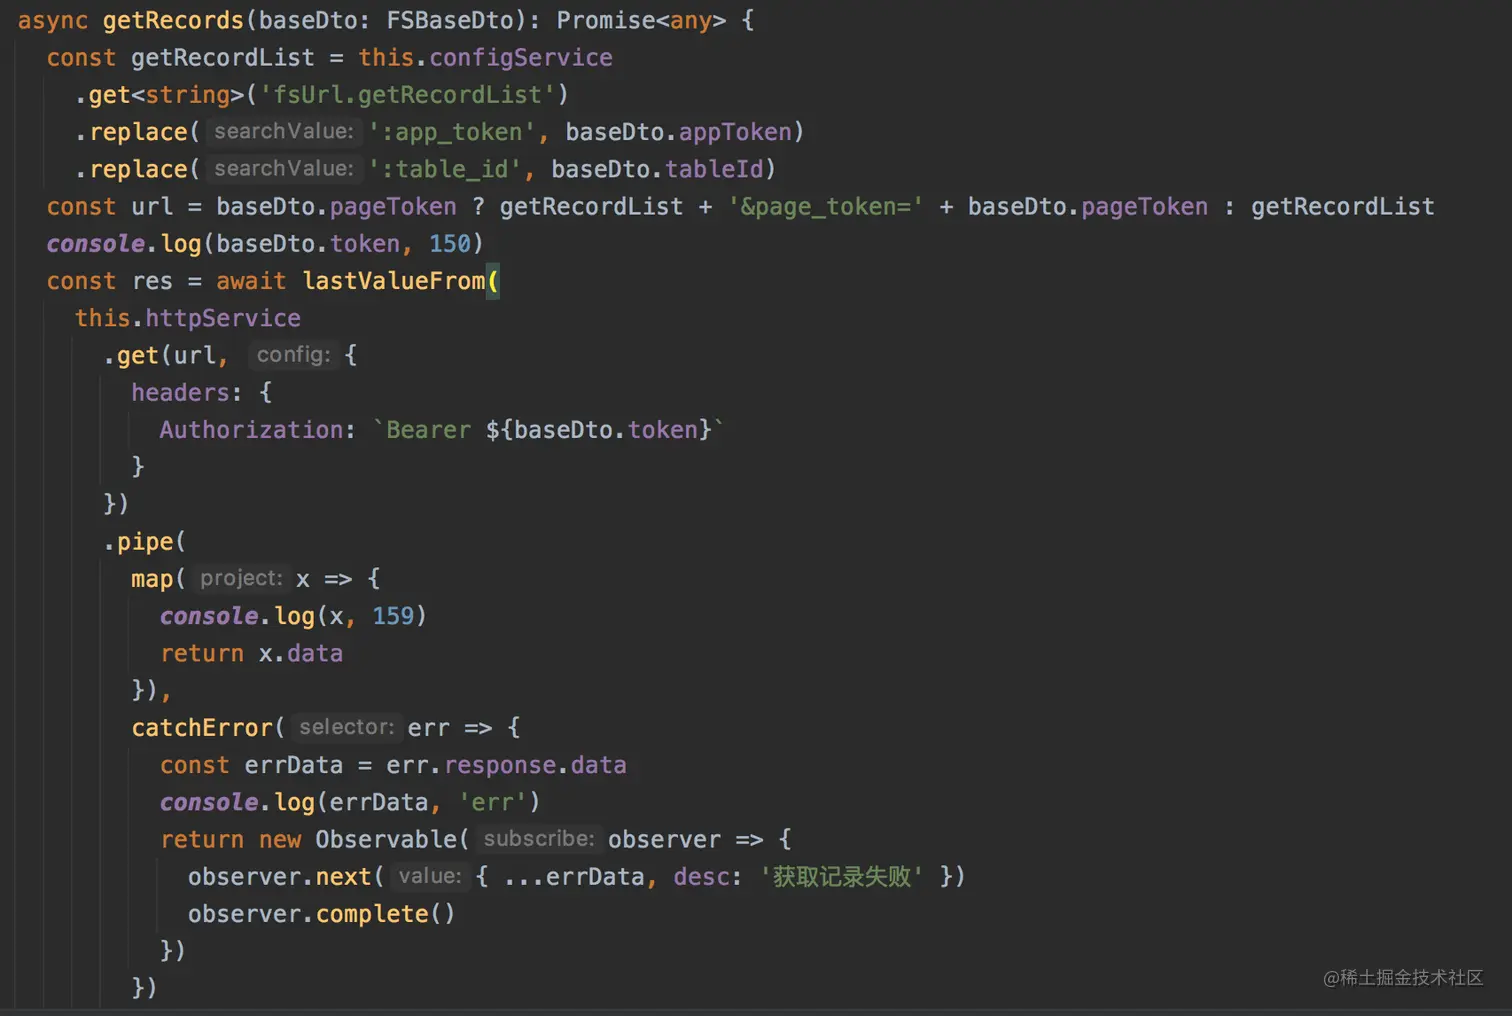
Task: Click the desc property key
Action: pyautogui.click(x=701, y=877)
